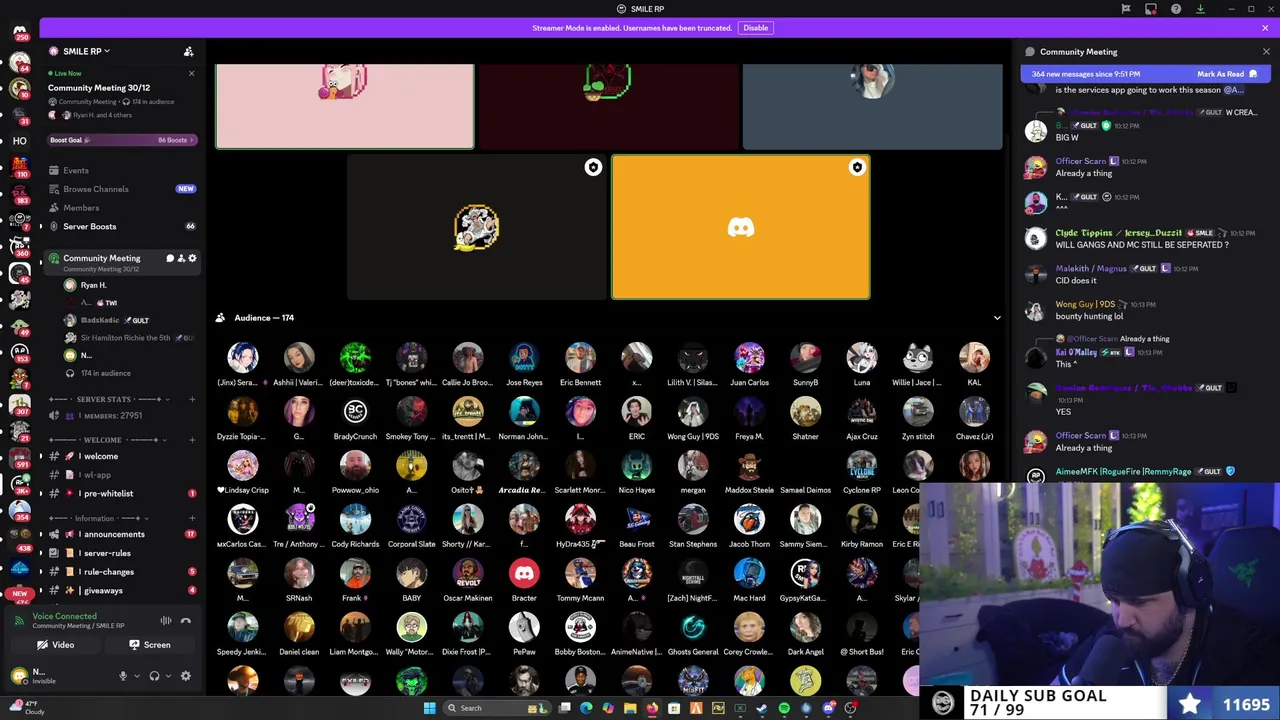Open Discord Direct Messages home icon
Image resolution: width=1280 pixels, height=720 pixels.
(x=19, y=32)
